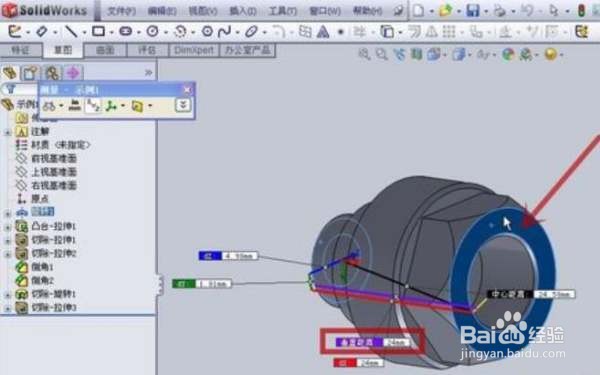Switch to the 特征 tab

[x=21, y=50]
